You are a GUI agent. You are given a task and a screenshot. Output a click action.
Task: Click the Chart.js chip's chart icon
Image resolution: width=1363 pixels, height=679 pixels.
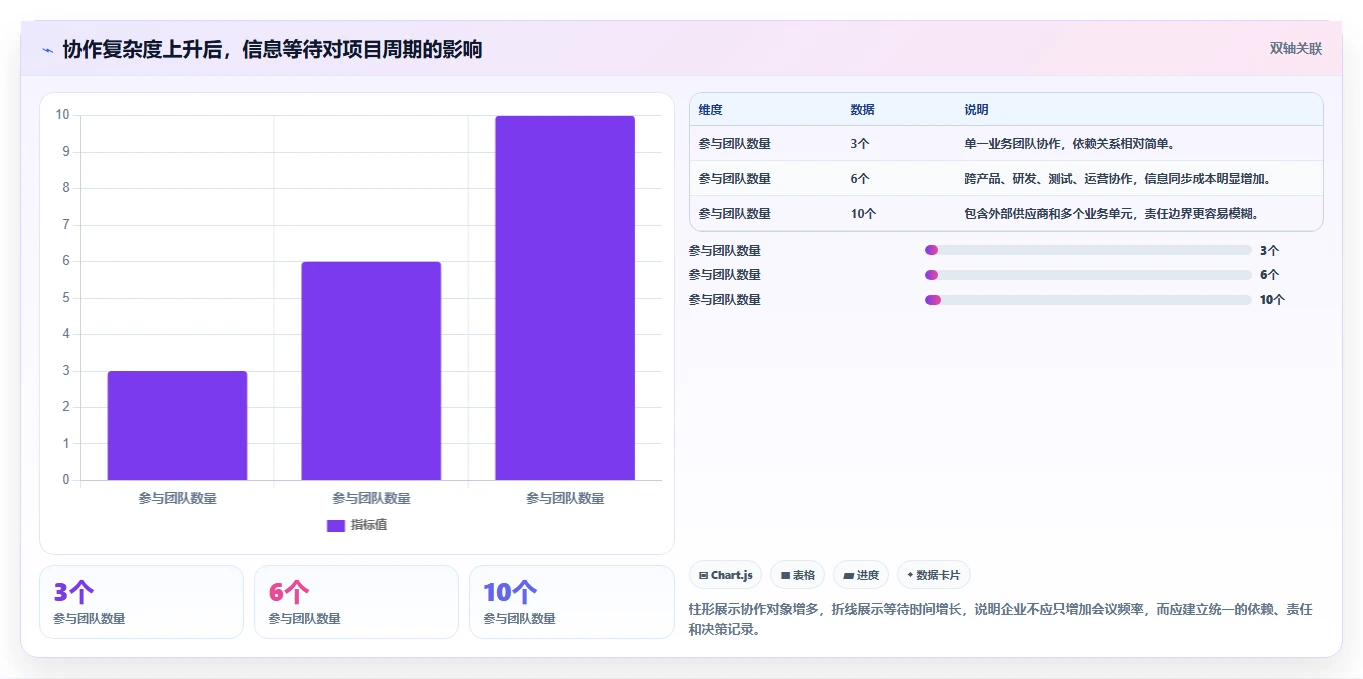[x=704, y=576]
